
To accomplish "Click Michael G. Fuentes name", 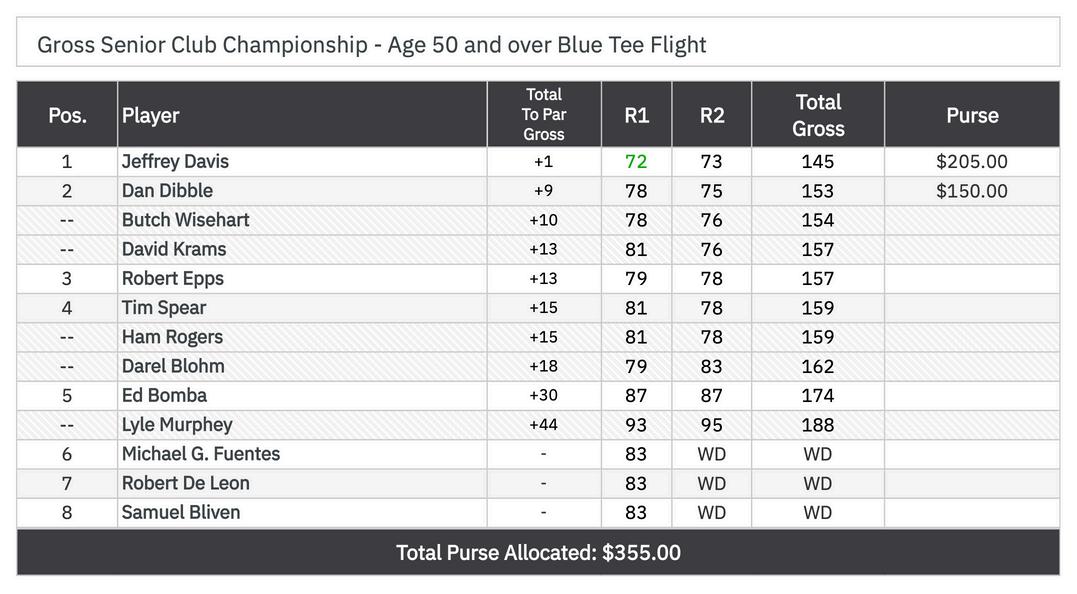I will click(201, 454).
